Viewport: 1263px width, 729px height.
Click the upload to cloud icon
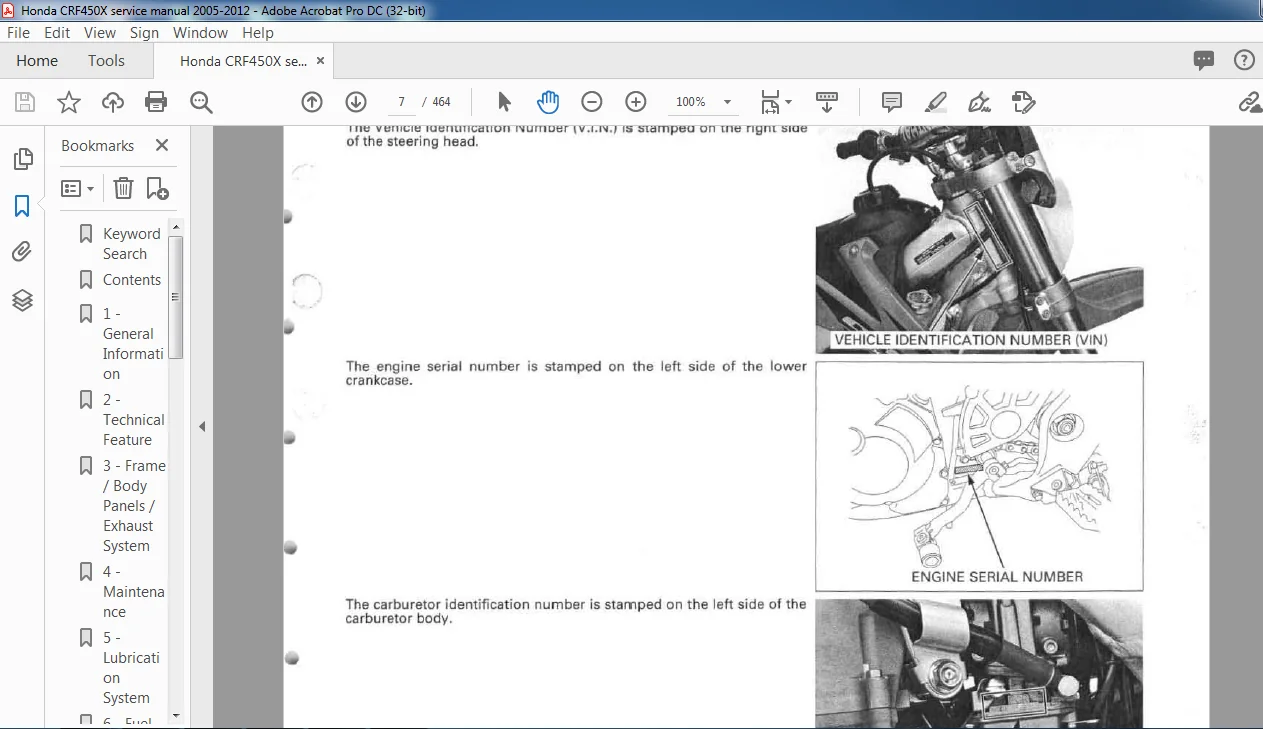tap(113, 102)
